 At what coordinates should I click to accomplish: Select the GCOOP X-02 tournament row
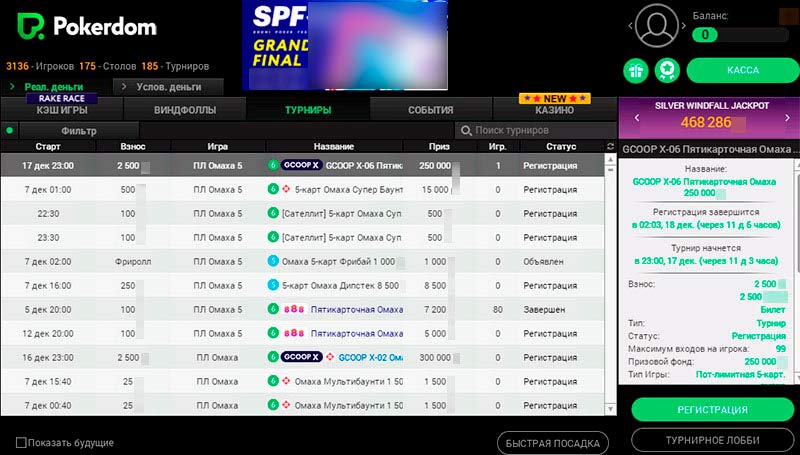coord(302,357)
